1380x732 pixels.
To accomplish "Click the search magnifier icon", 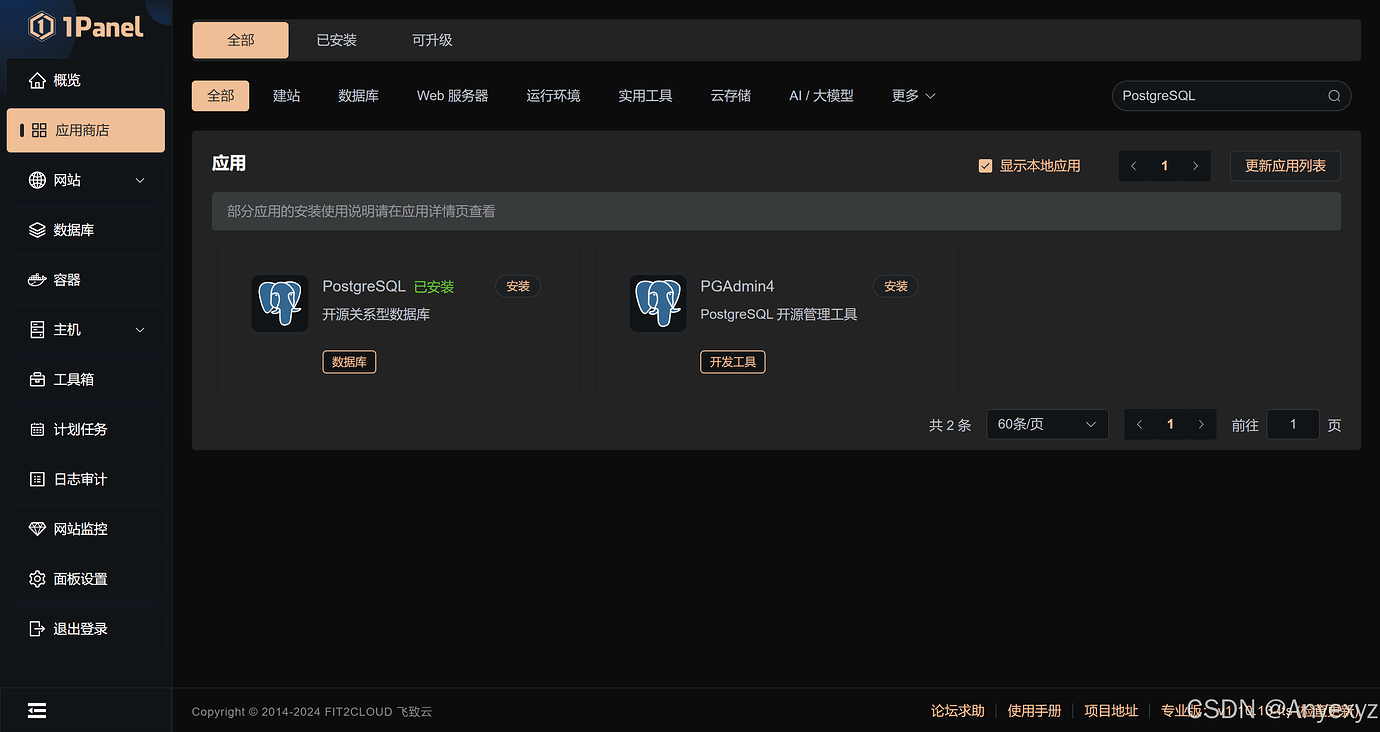I will coord(1334,96).
